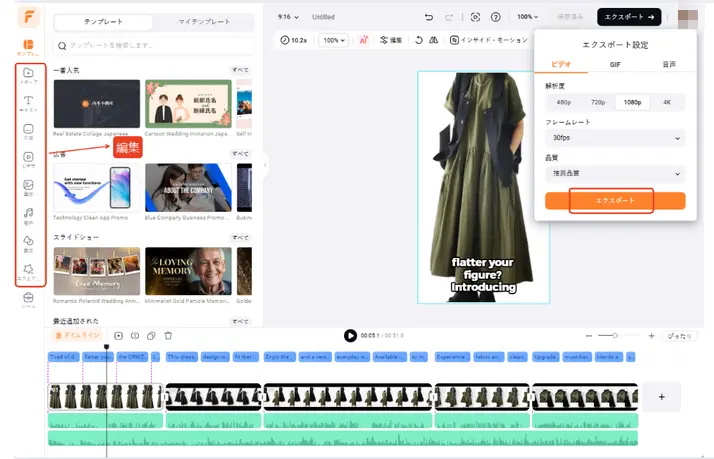Select Technology Clean App Promo thumbnail
The width and height of the screenshot is (714, 459).
pos(97,188)
